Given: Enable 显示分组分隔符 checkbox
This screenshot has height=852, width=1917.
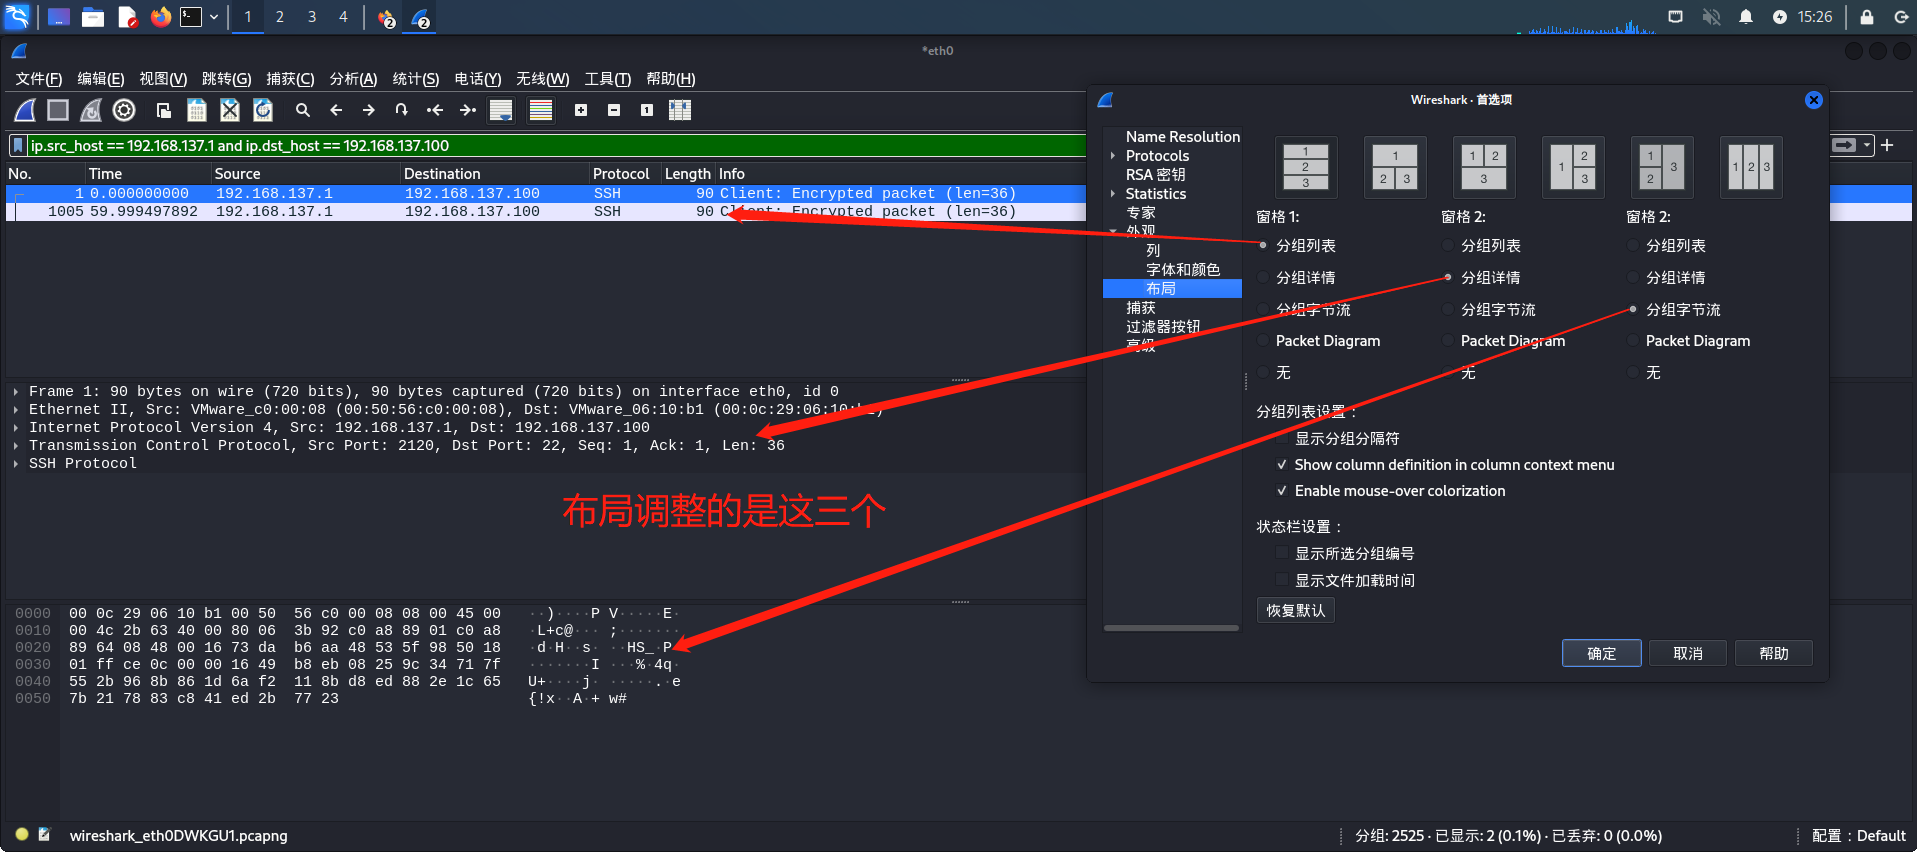Looking at the screenshot, I should coord(1281,438).
